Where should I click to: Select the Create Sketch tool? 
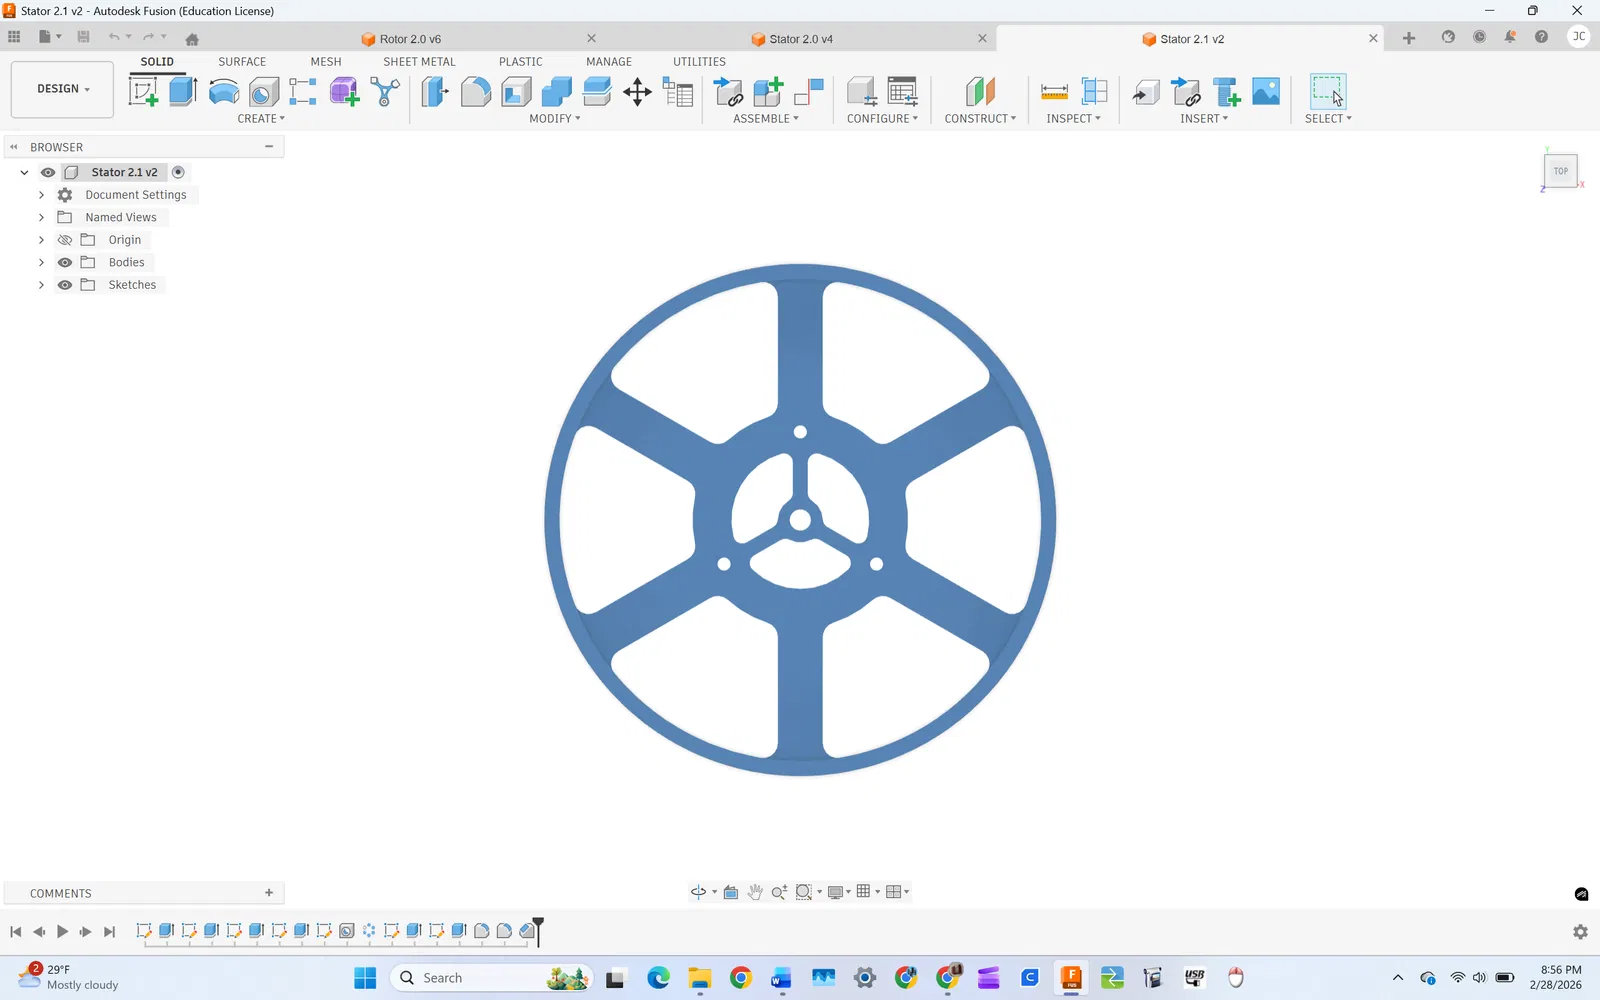point(143,92)
